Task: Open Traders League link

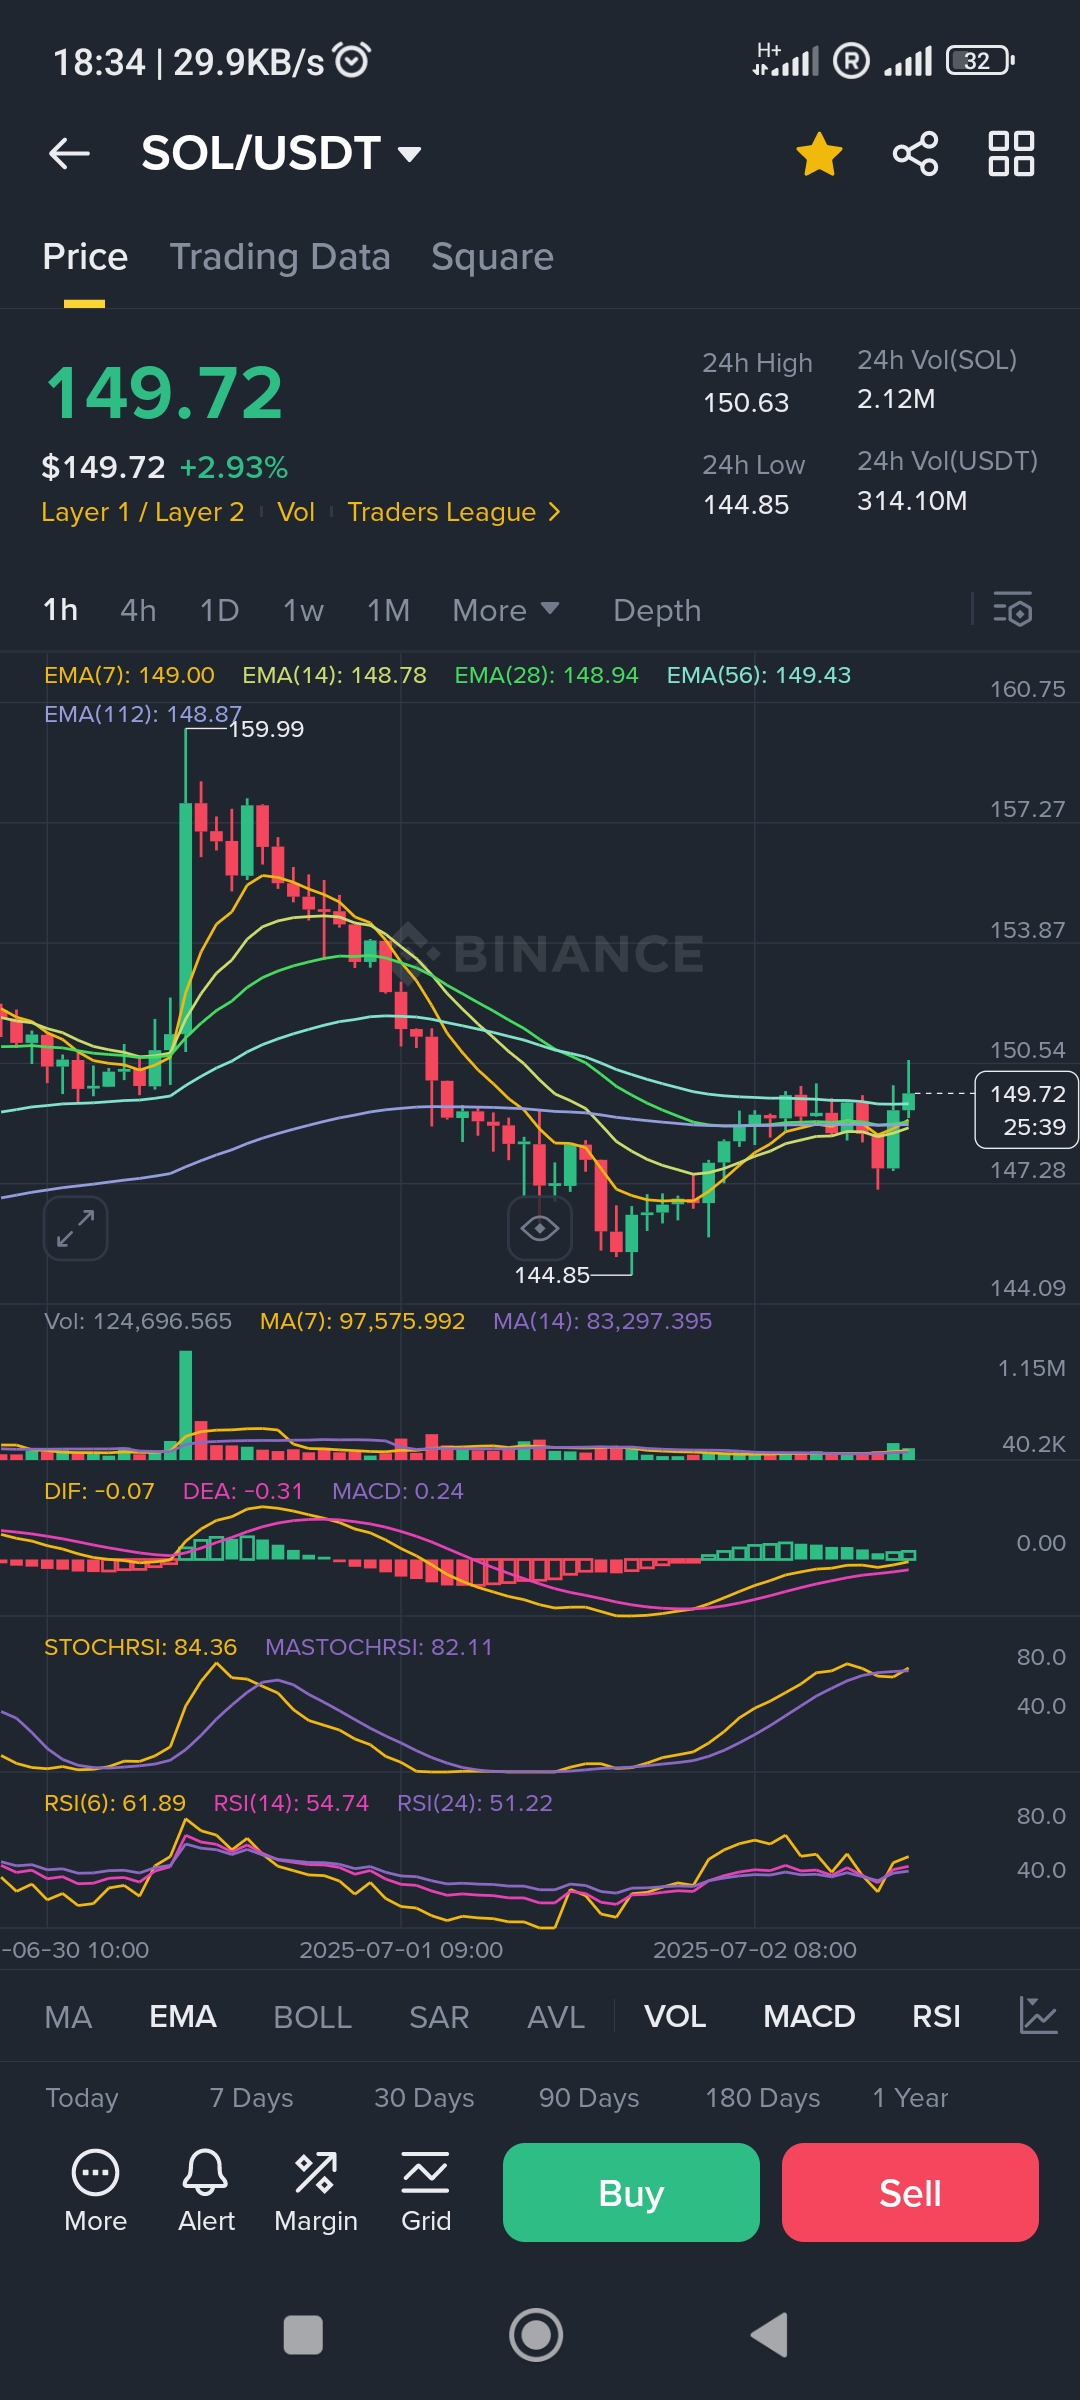Action: click(x=453, y=512)
